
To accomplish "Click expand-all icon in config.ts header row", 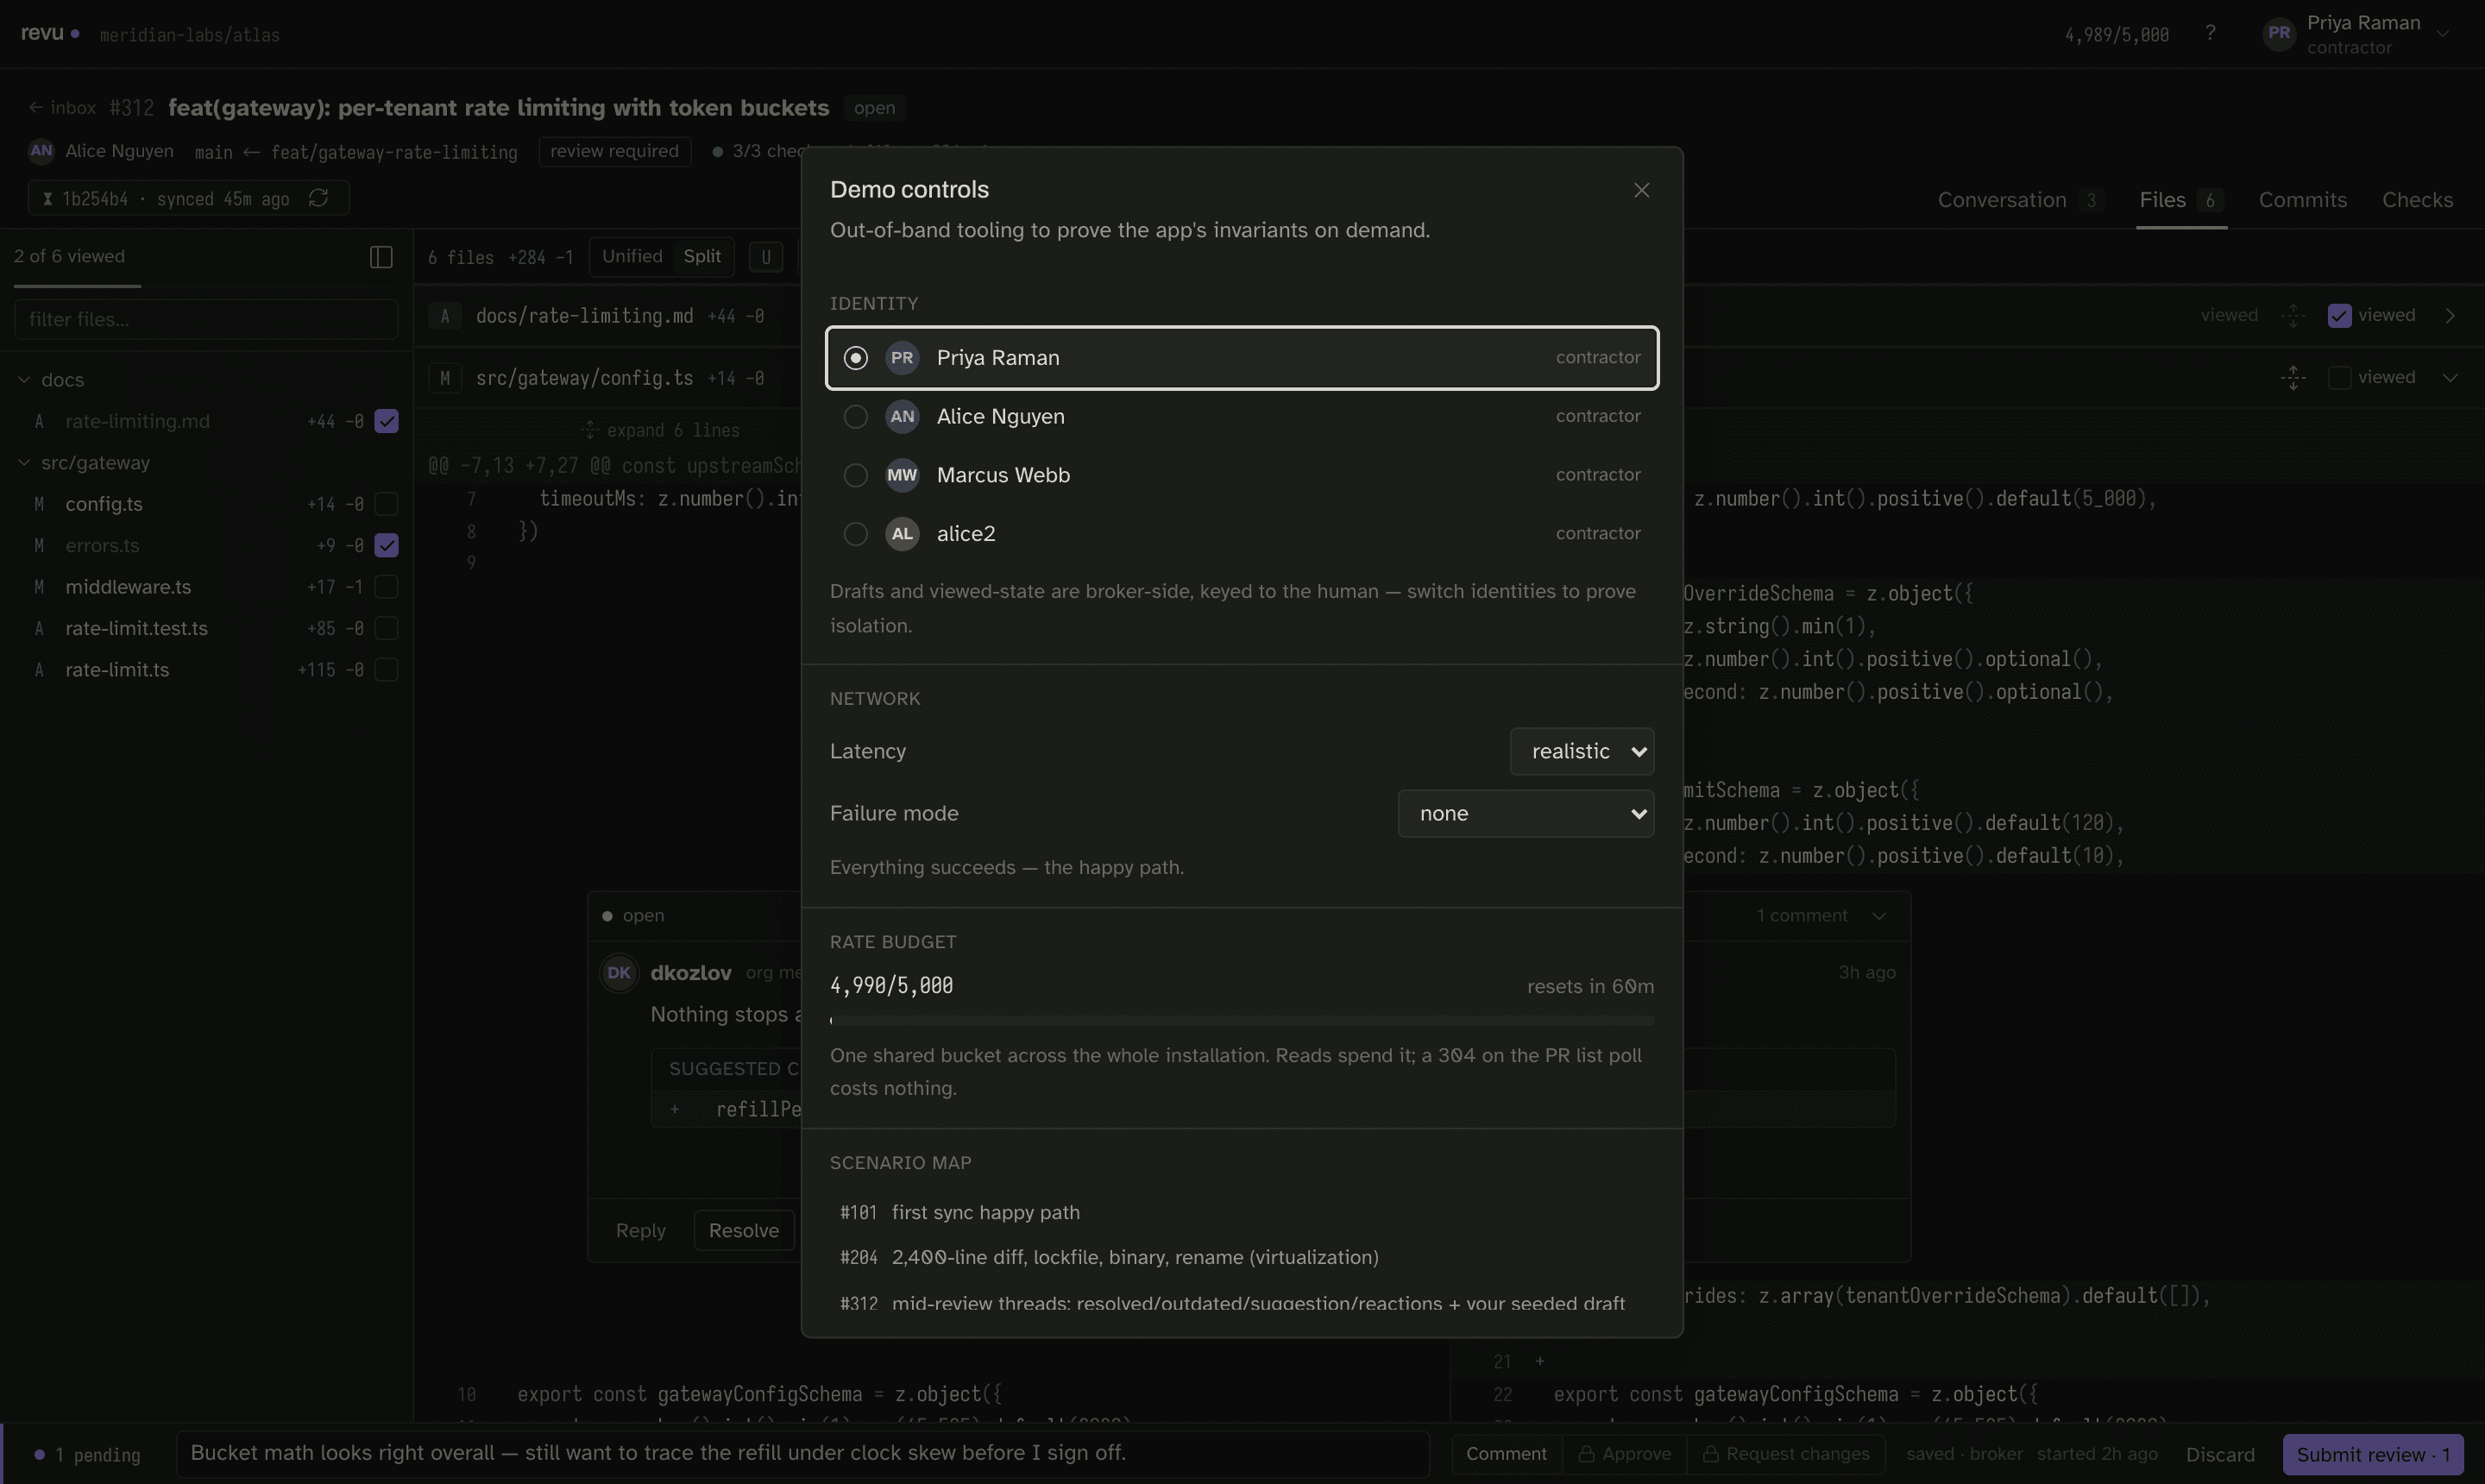I will 2293,378.
